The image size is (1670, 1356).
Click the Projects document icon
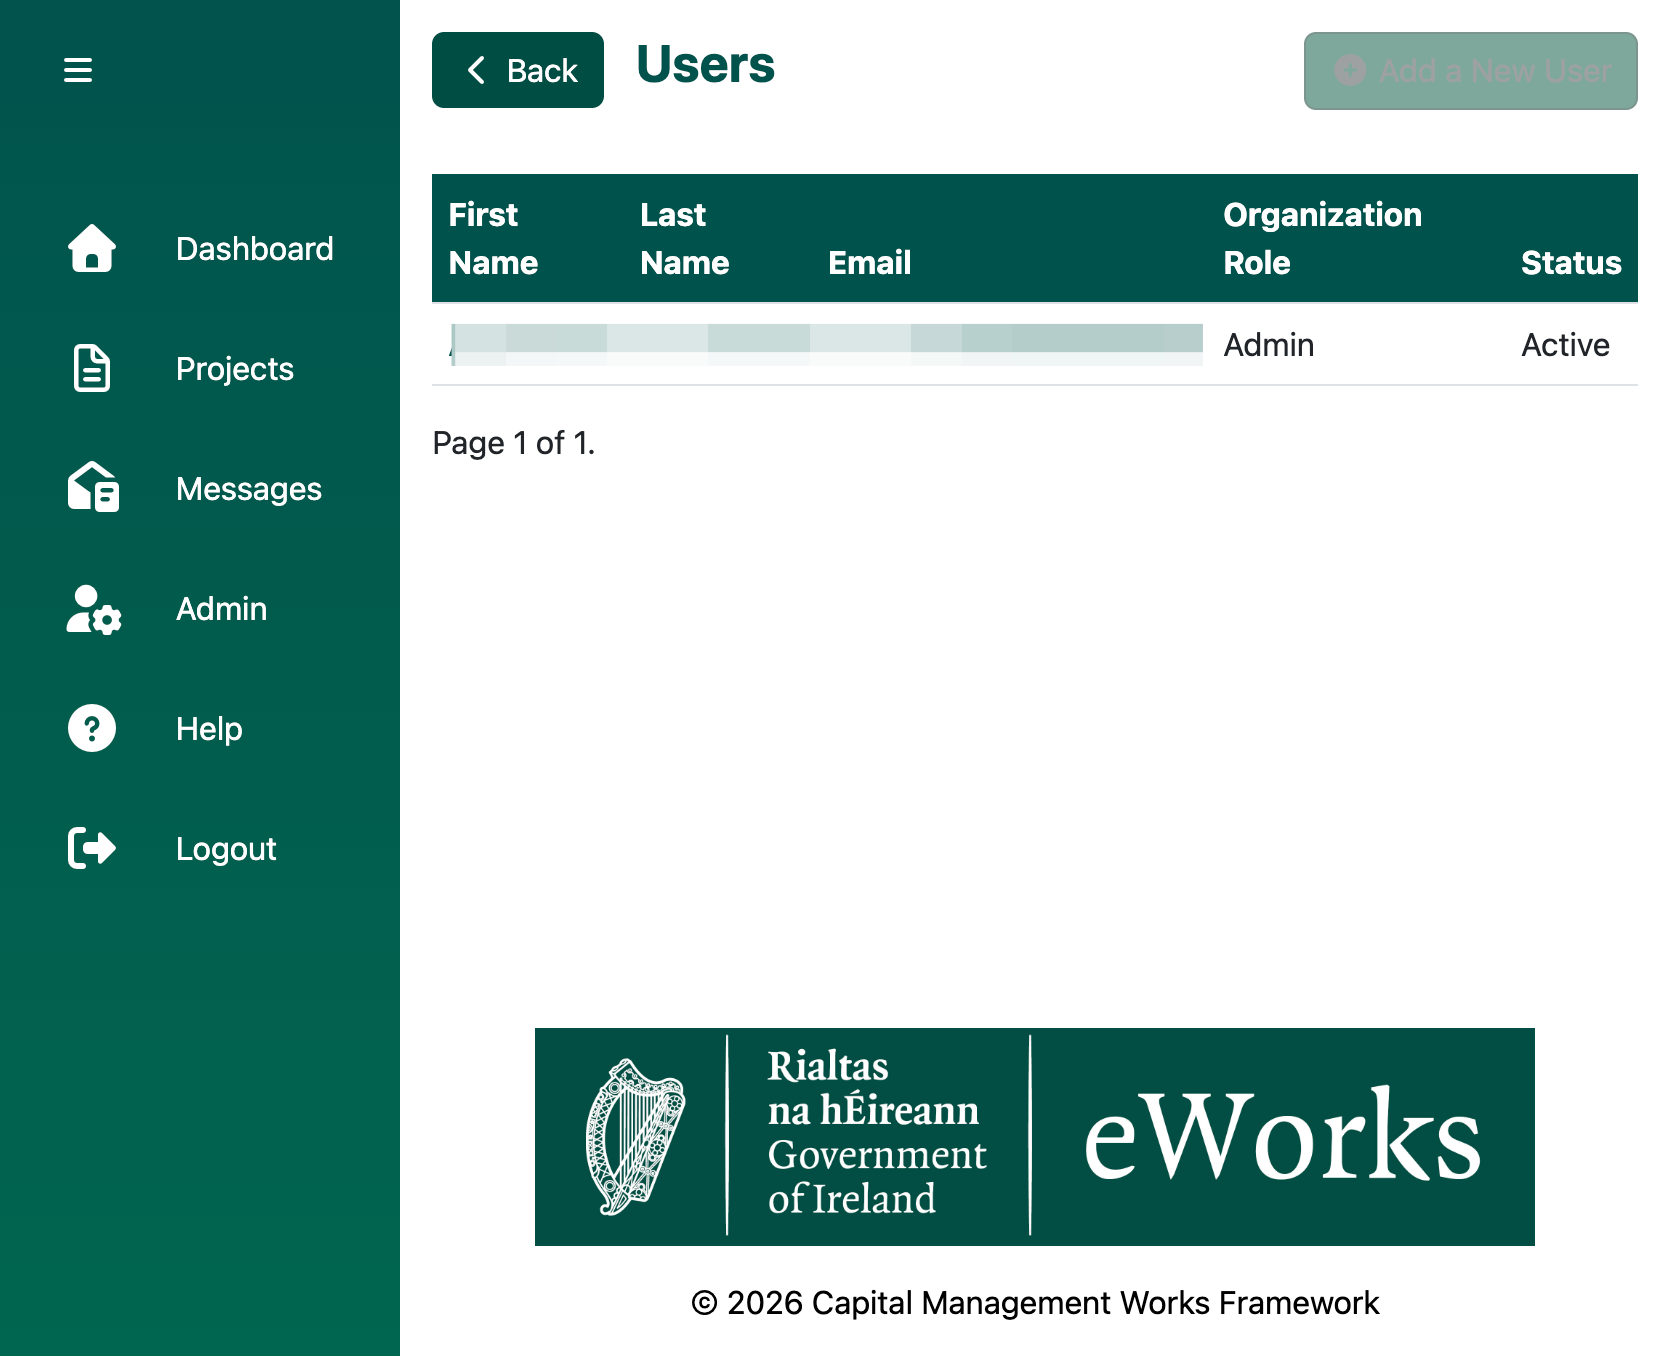point(92,368)
